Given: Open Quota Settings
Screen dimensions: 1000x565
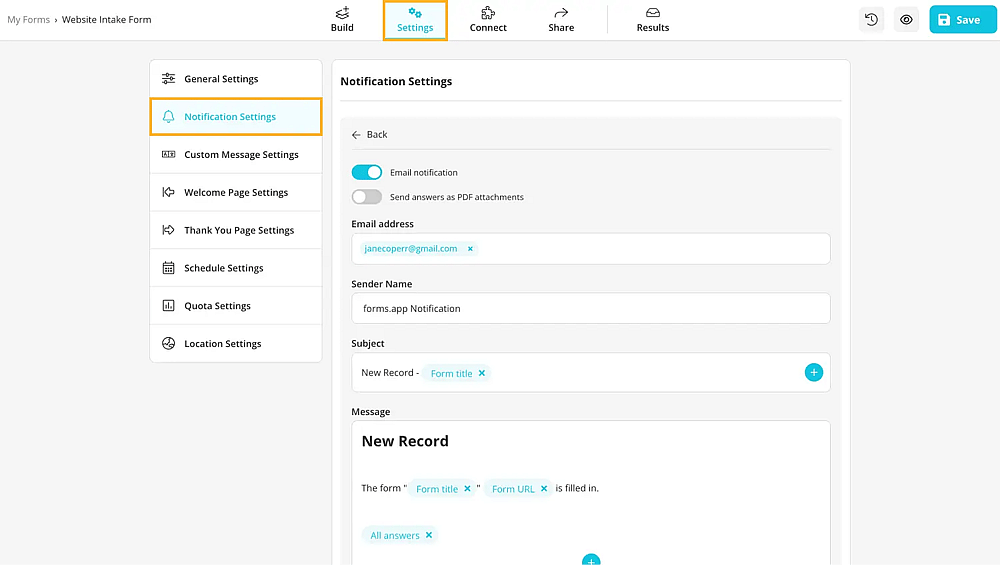Looking at the screenshot, I should [x=236, y=305].
